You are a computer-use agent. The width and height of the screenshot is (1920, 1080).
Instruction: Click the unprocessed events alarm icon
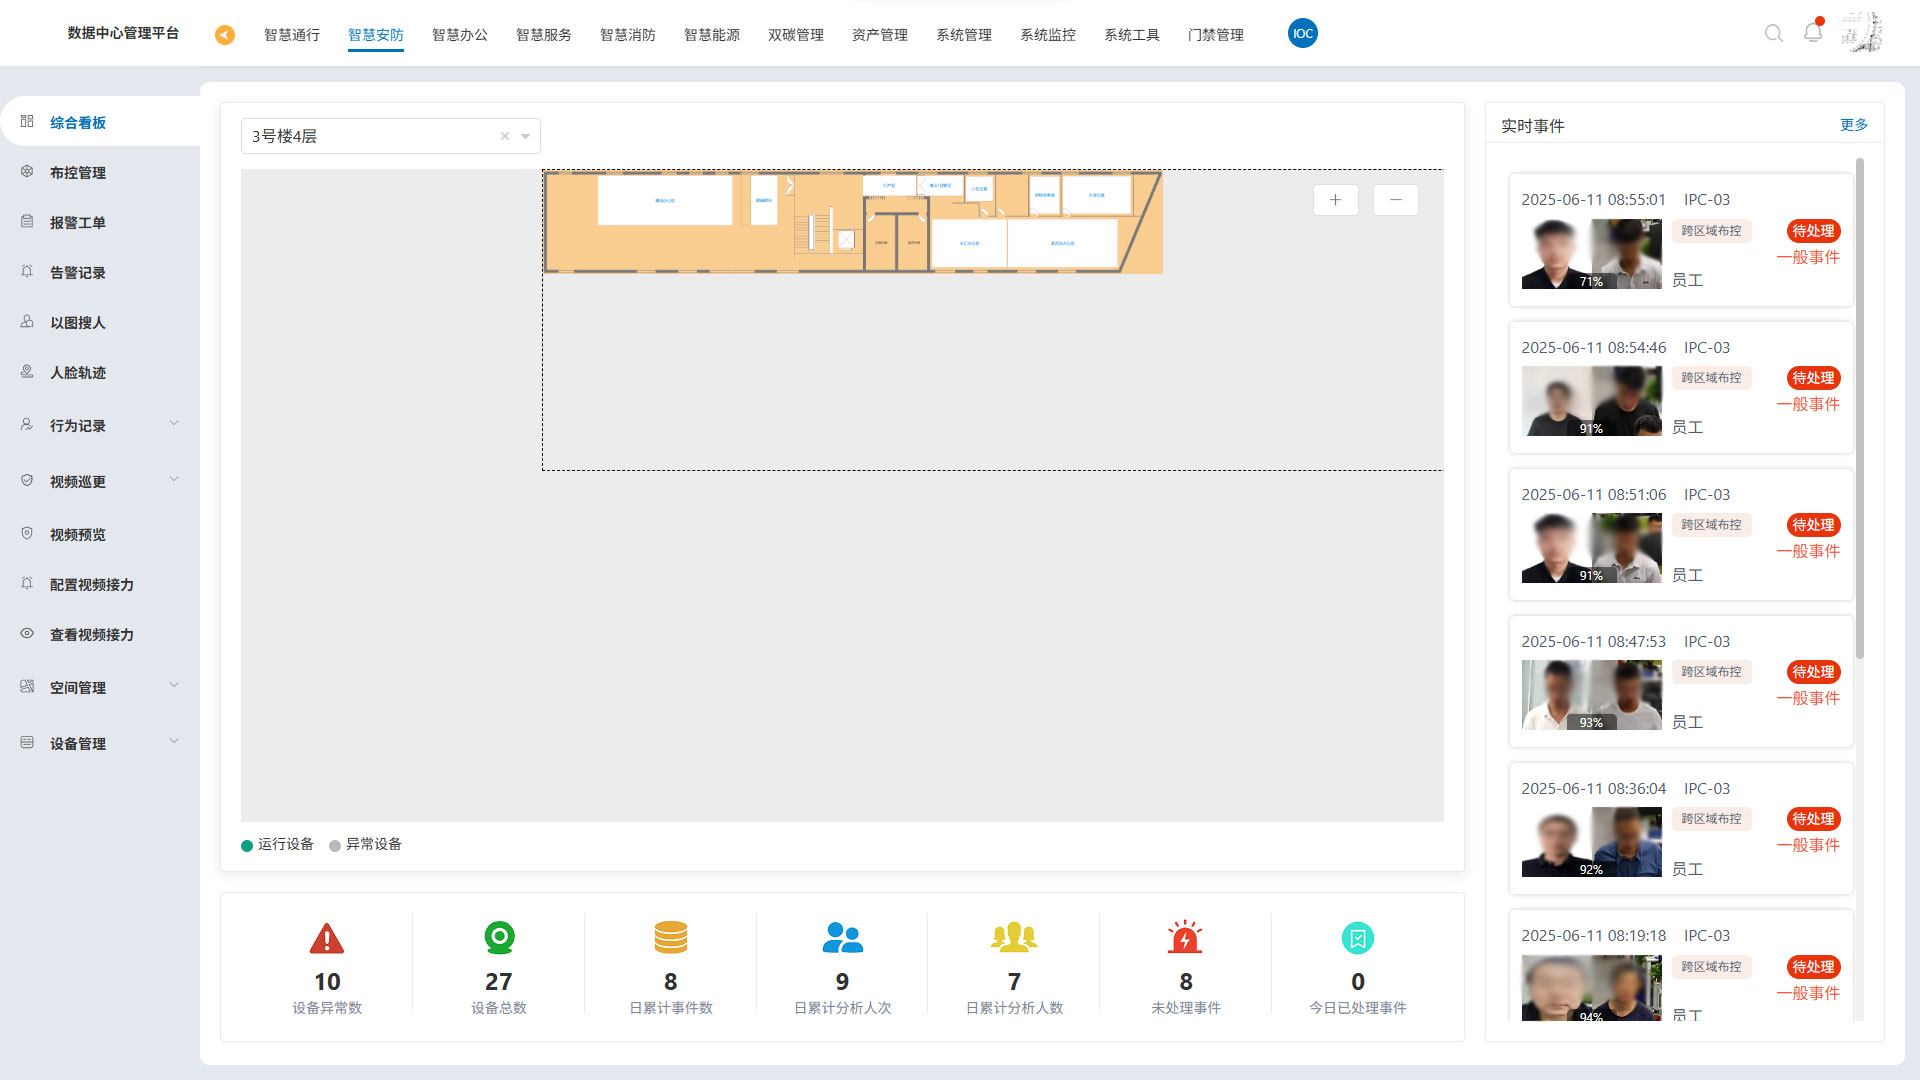(1185, 938)
